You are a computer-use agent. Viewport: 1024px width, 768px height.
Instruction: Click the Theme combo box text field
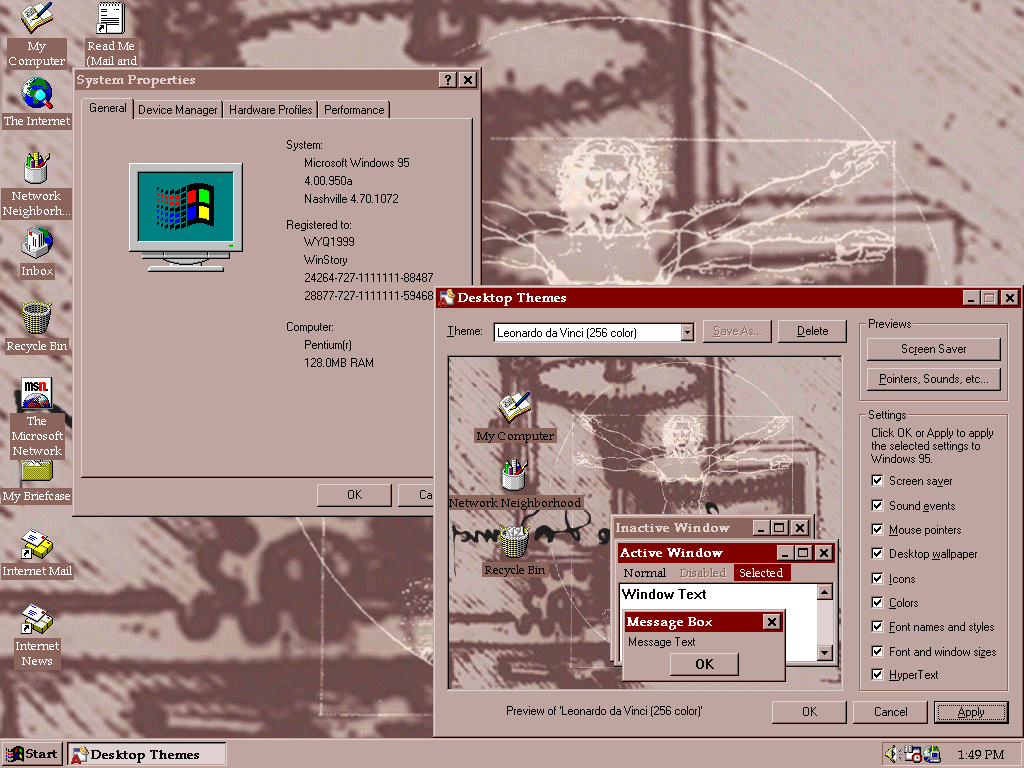coord(587,332)
